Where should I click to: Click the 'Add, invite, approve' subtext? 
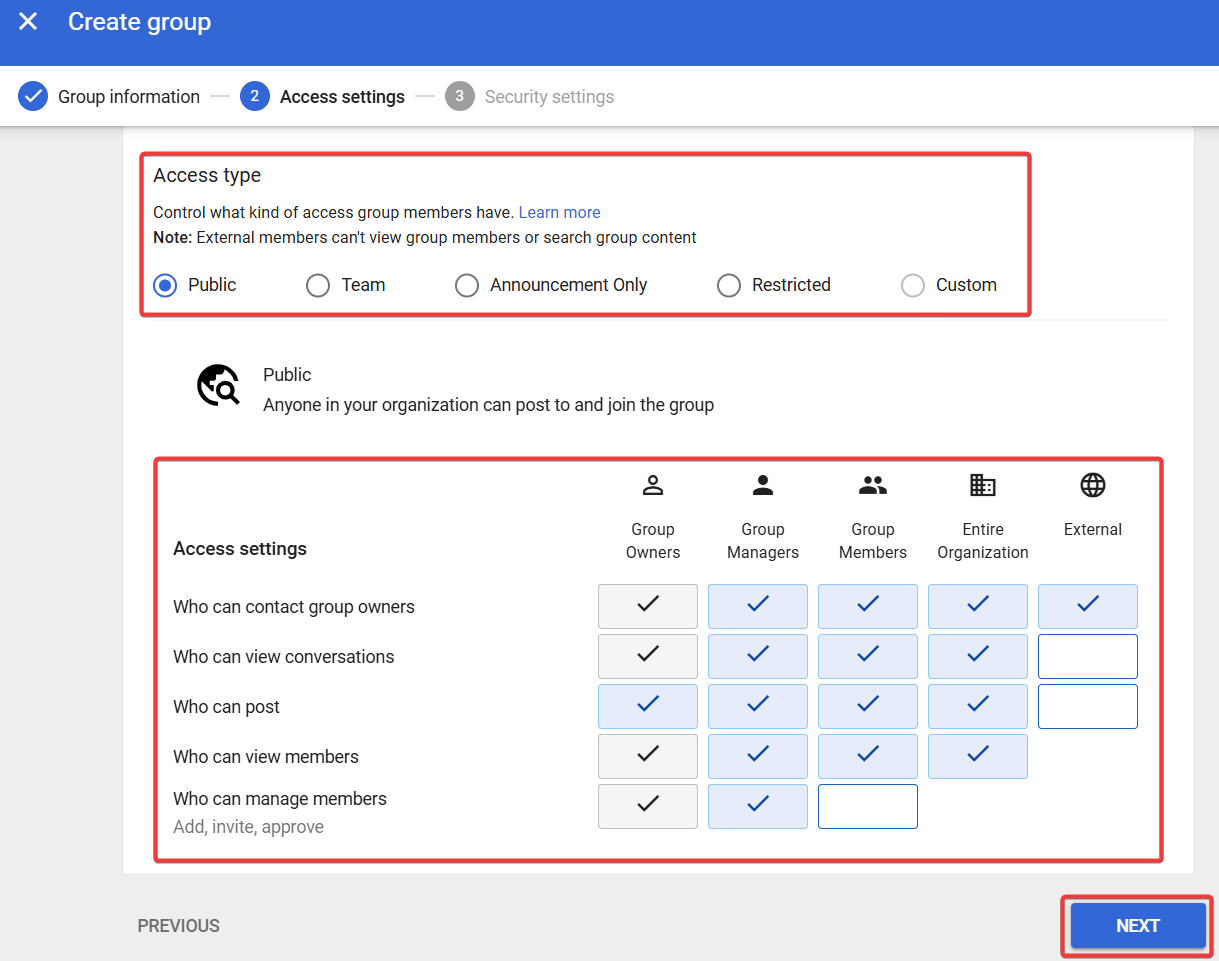point(248,827)
